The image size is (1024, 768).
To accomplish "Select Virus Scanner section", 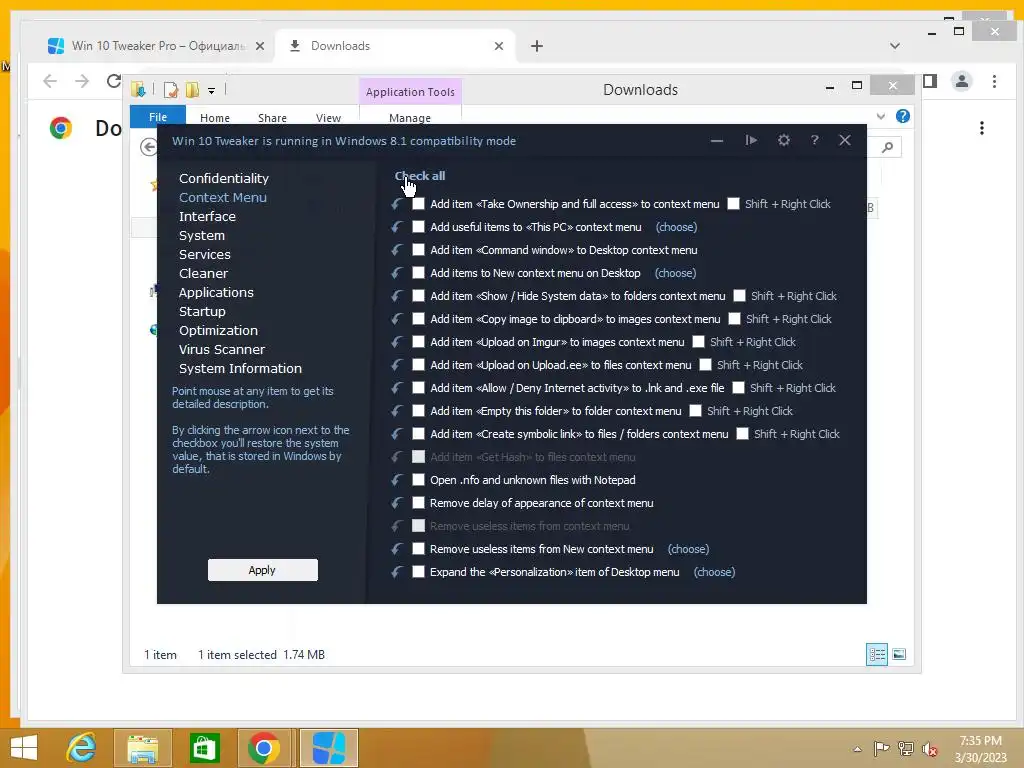I will click(x=222, y=349).
